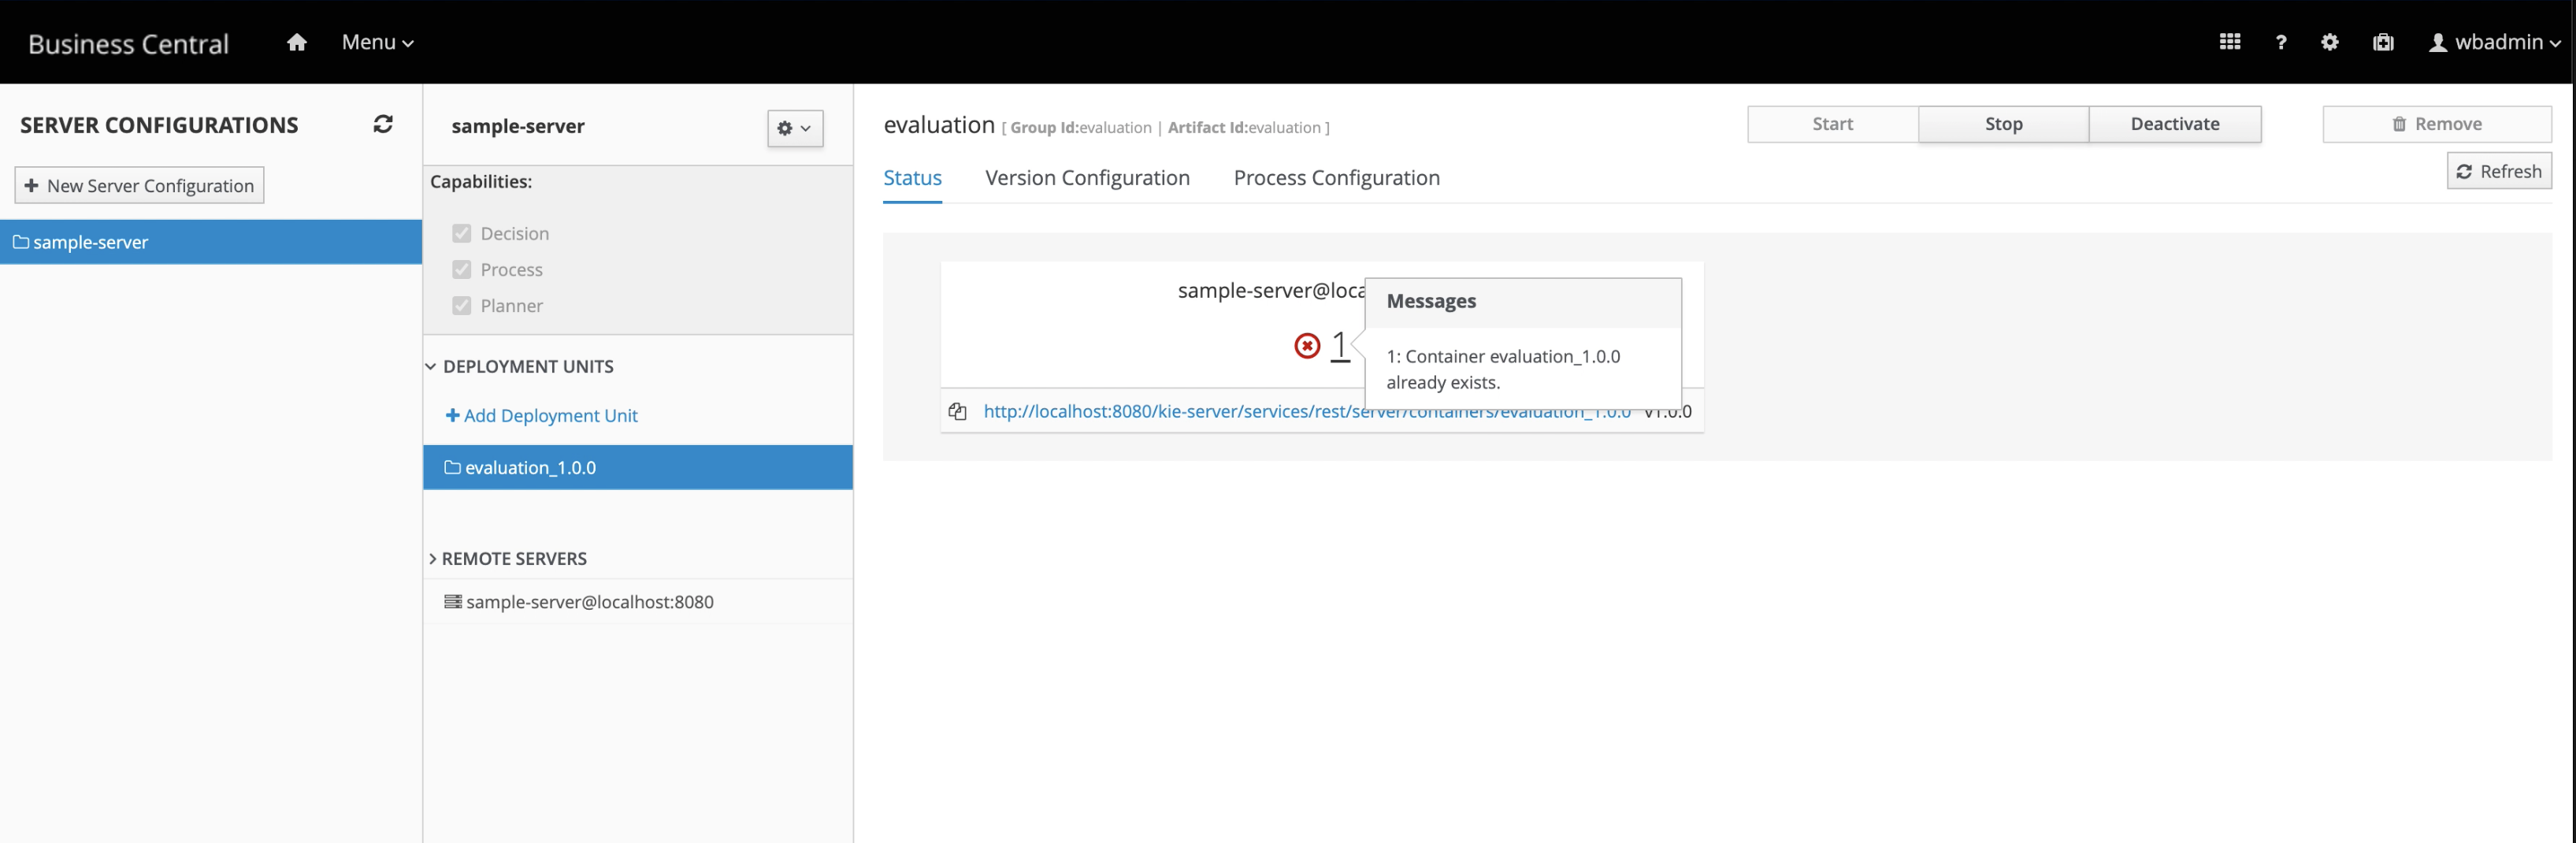Screen dimensions: 2576x843
Task: Go to the Business Central home icon
Action: click(x=296, y=42)
